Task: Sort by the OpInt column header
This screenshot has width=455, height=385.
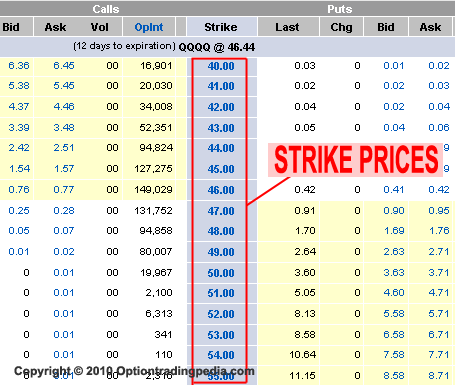Action: click(149, 27)
